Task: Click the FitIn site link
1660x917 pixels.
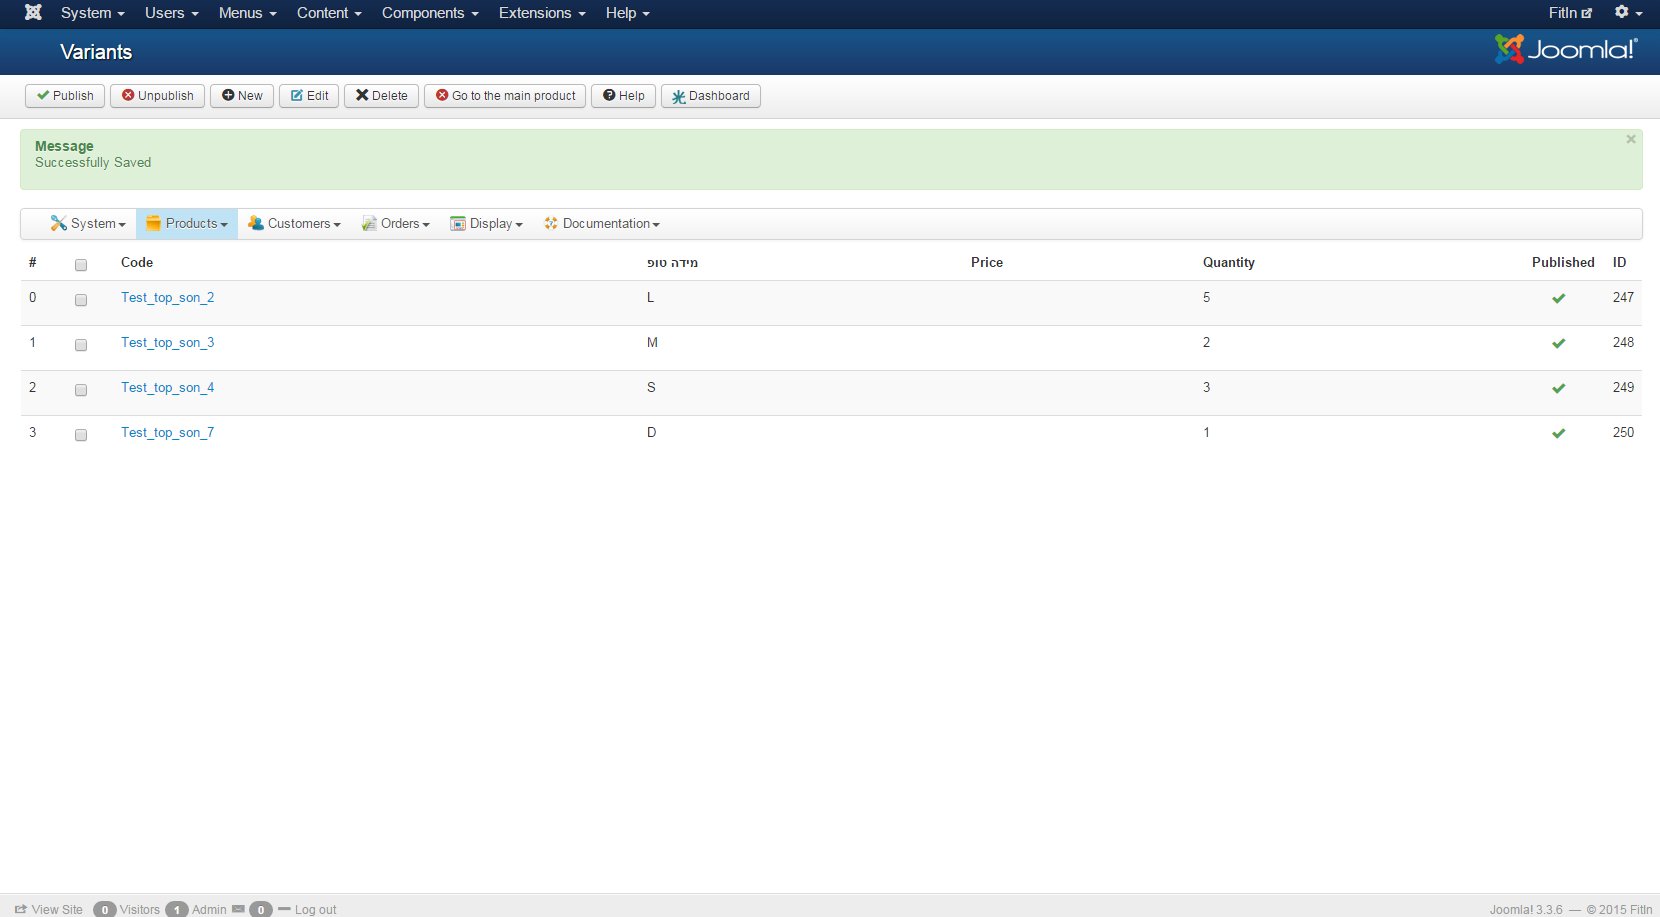Action: click(x=1570, y=13)
